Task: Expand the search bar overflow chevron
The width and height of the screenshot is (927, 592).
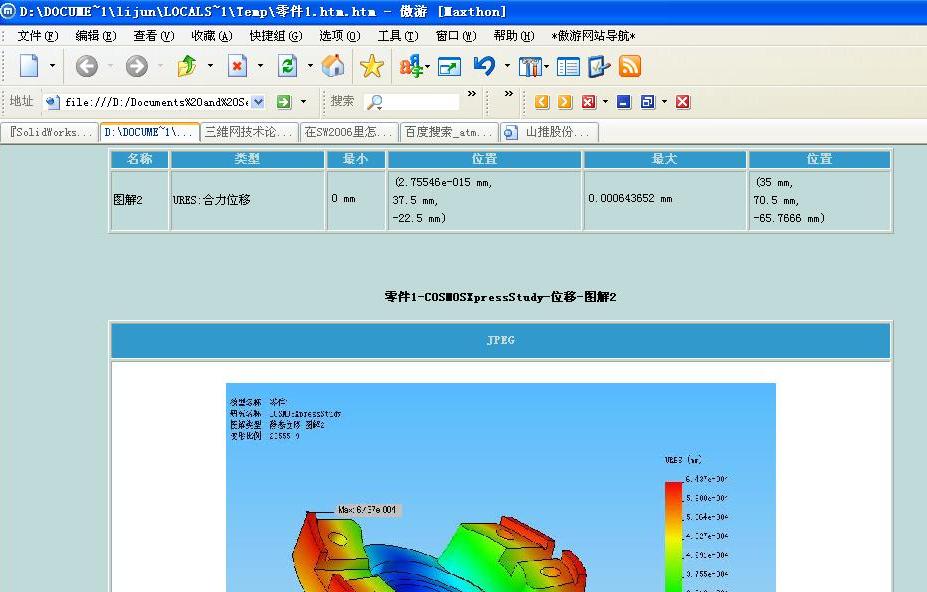Action: pyautogui.click(x=472, y=93)
